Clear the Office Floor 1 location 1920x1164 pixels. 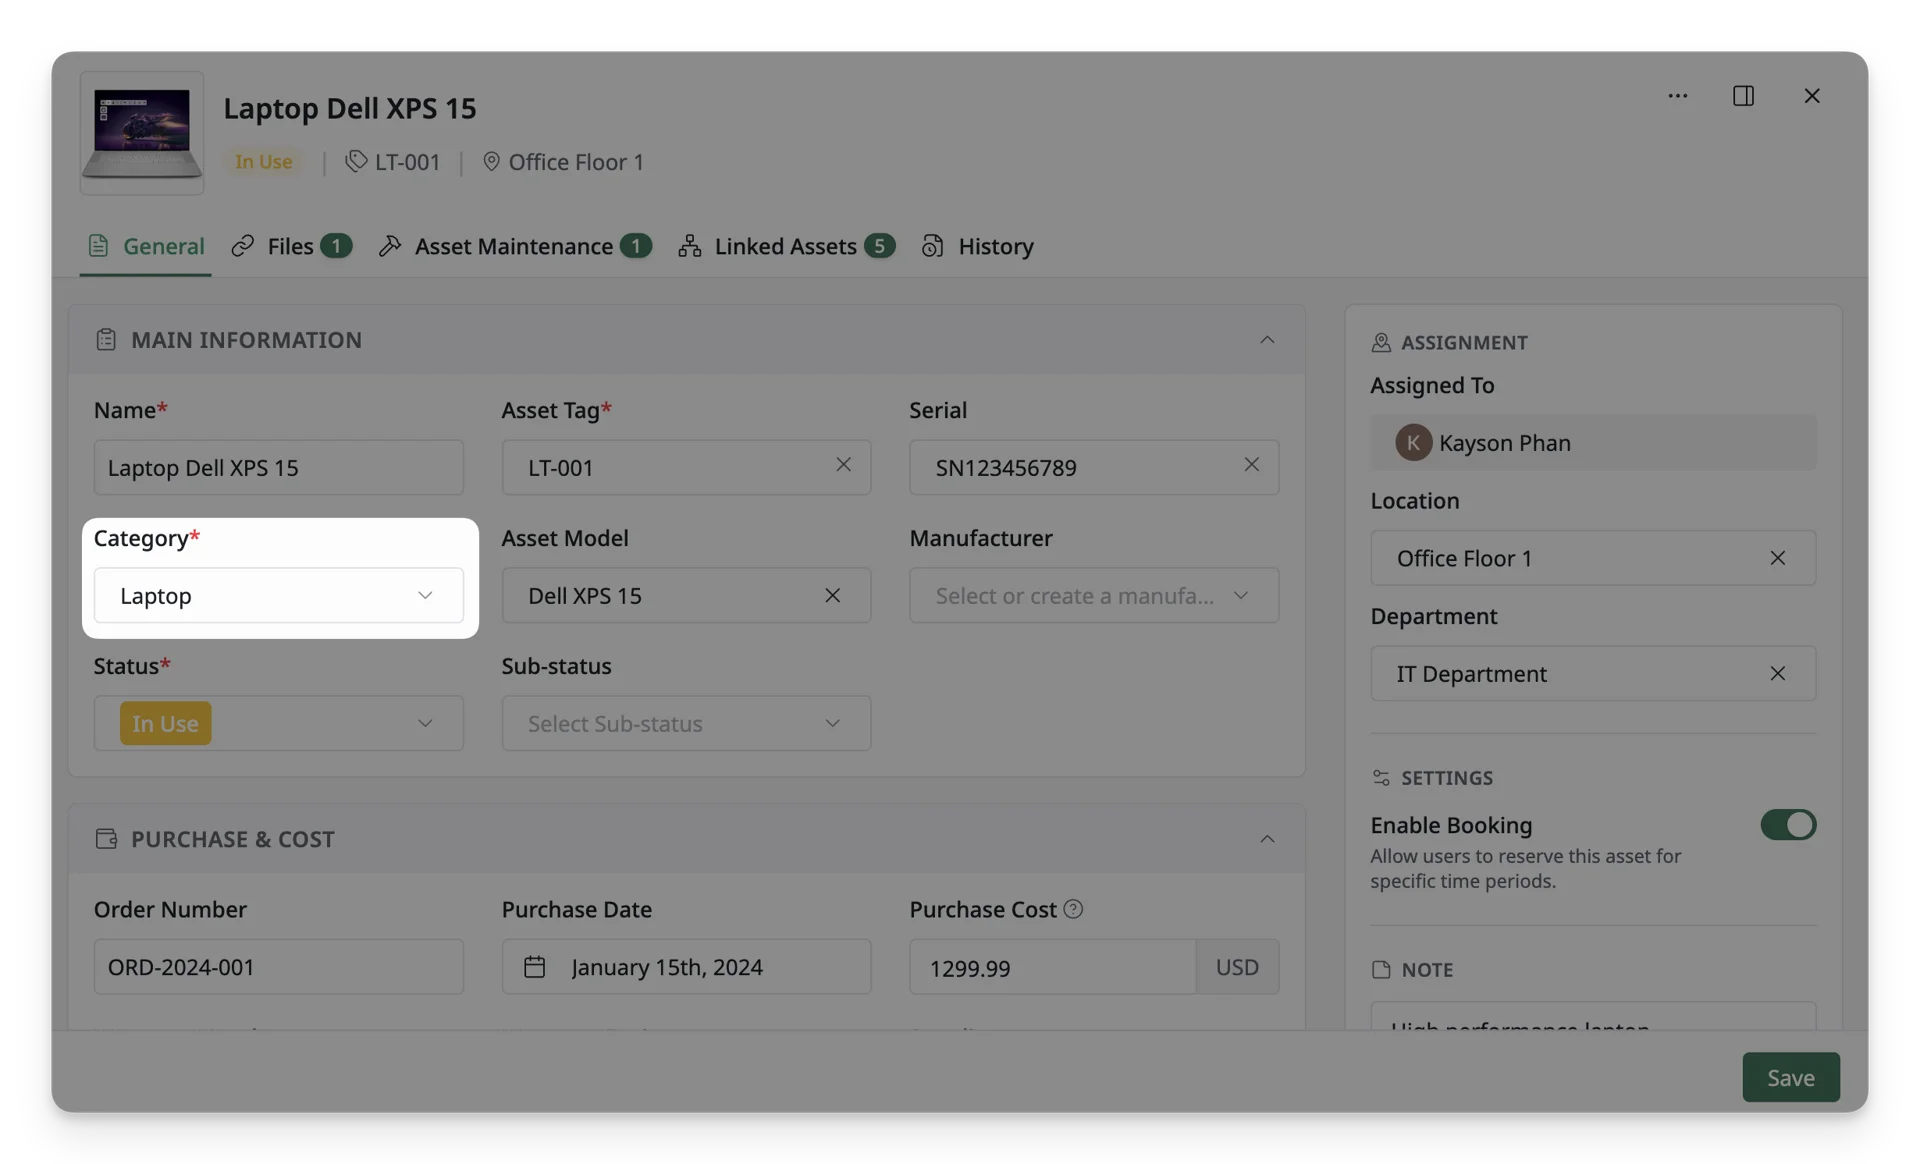[1777, 558]
